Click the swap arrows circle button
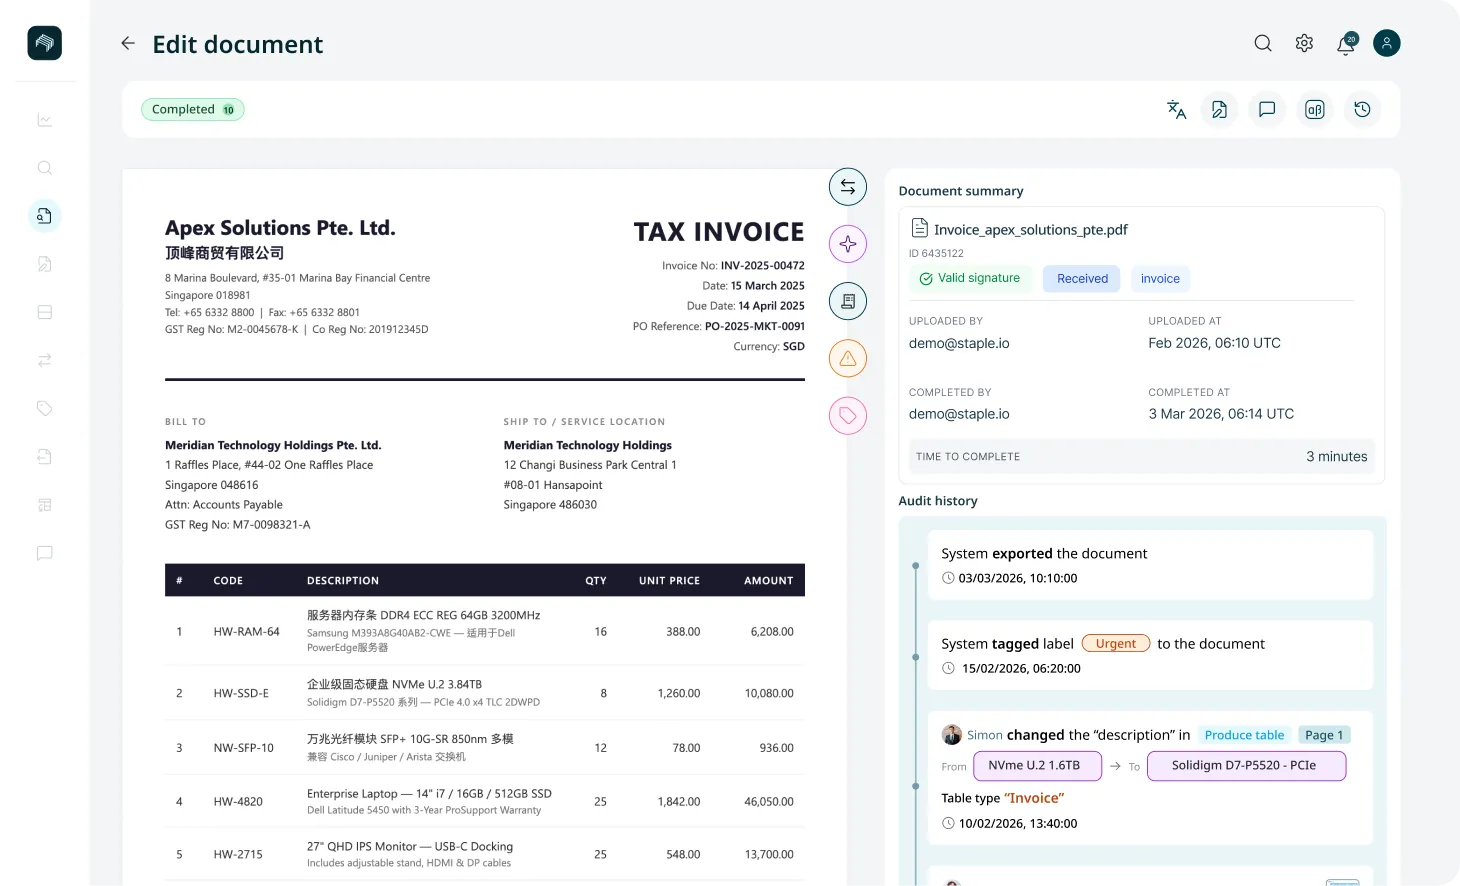The height and width of the screenshot is (886, 1460). (848, 186)
